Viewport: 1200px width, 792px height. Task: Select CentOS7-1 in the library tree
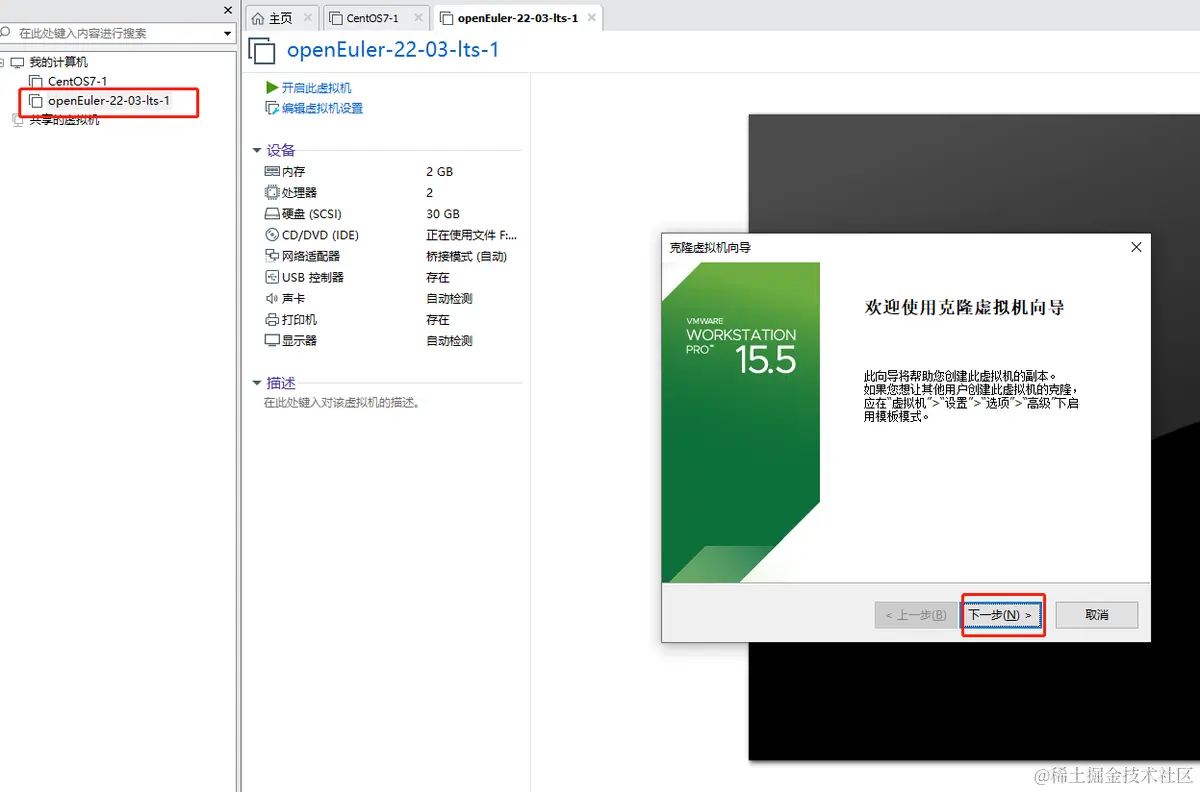77,81
